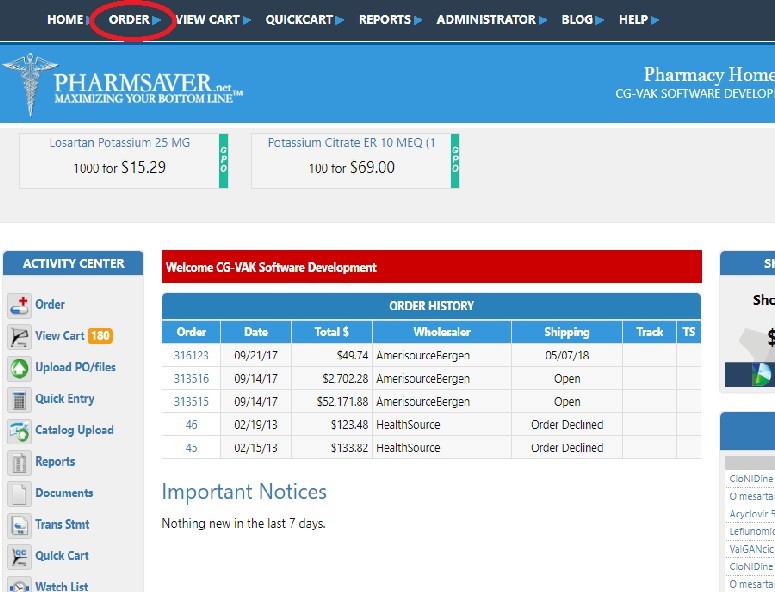Click the Trans Stmt icon

(19, 526)
